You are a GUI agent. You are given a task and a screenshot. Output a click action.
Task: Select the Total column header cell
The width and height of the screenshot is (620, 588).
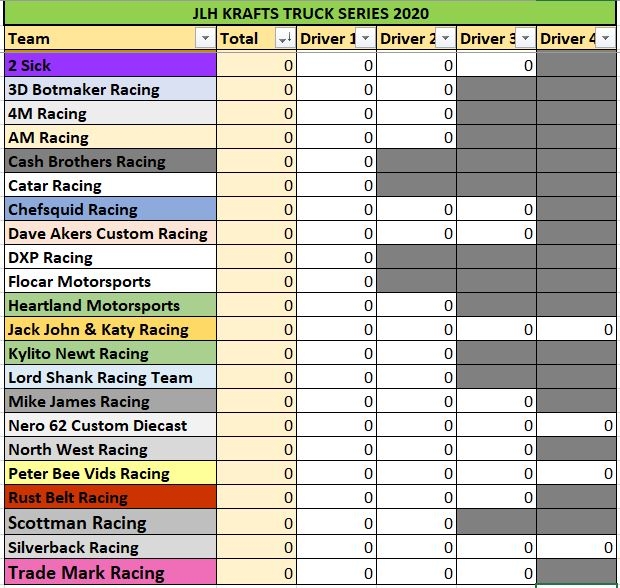point(257,38)
